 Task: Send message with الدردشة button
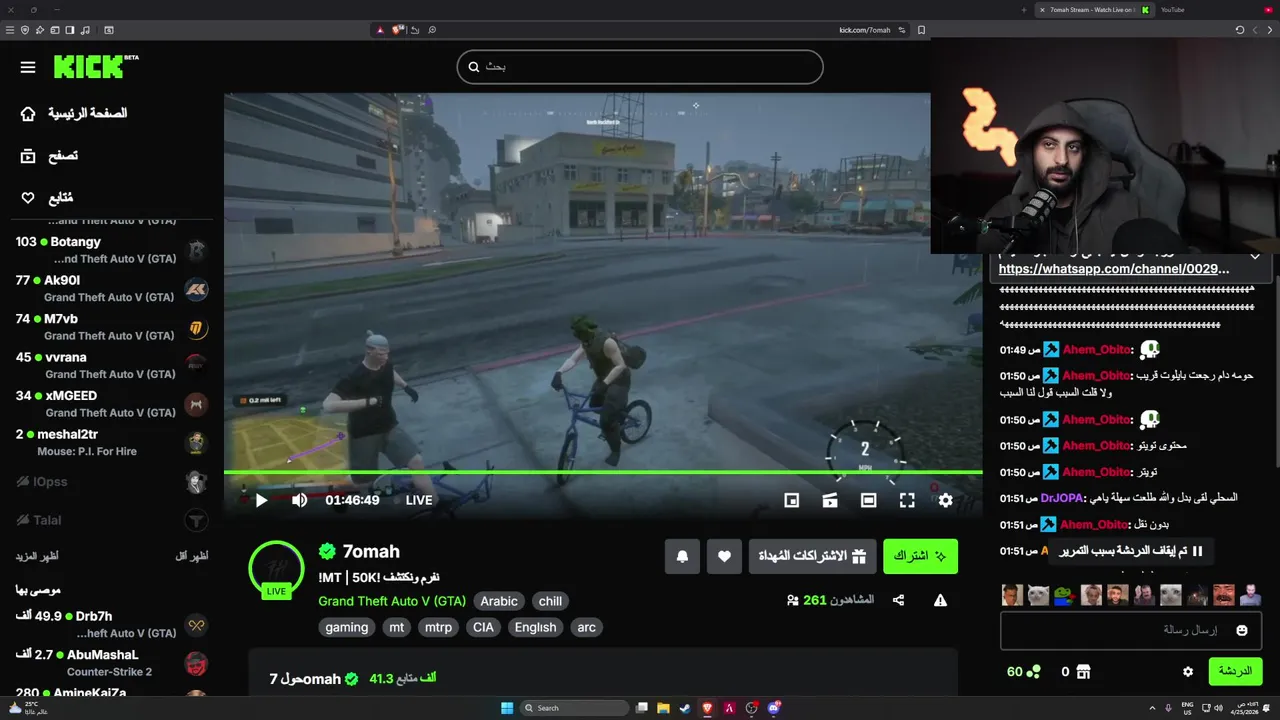(1235, 671)
